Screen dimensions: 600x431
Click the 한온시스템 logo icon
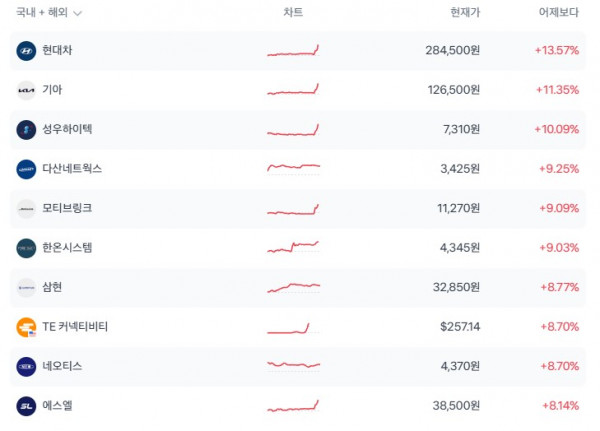click(x=26, y=248)
